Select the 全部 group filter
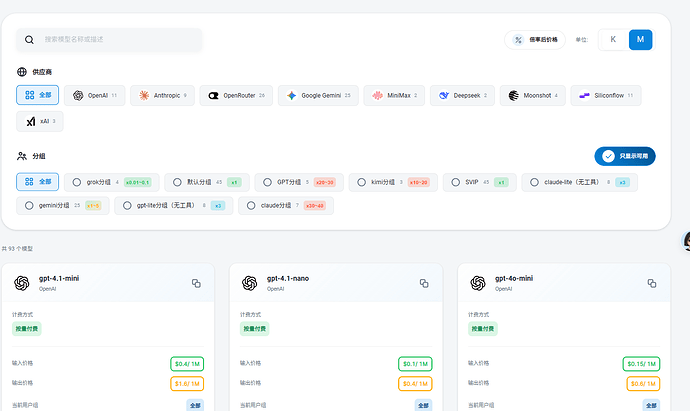The image size is (690, 411). tap(37, 182)
